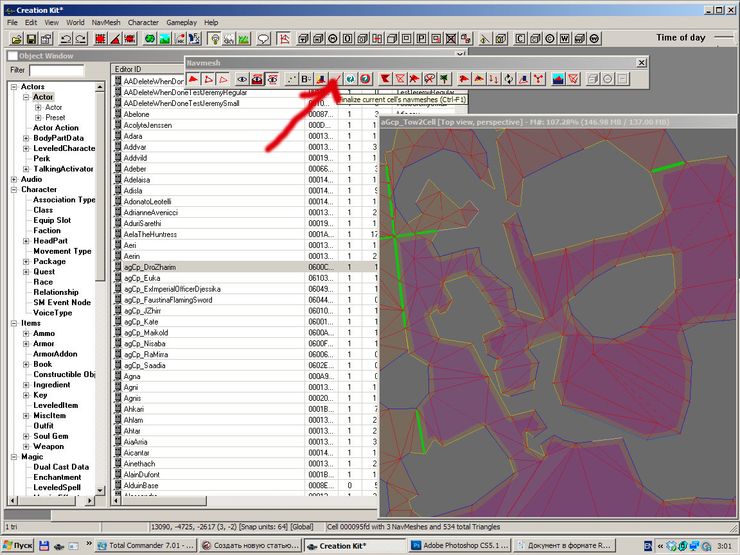Open the Gameplay menu
Image resolution: width=740 pixels, height=555 pixels.
pos(181,22)
